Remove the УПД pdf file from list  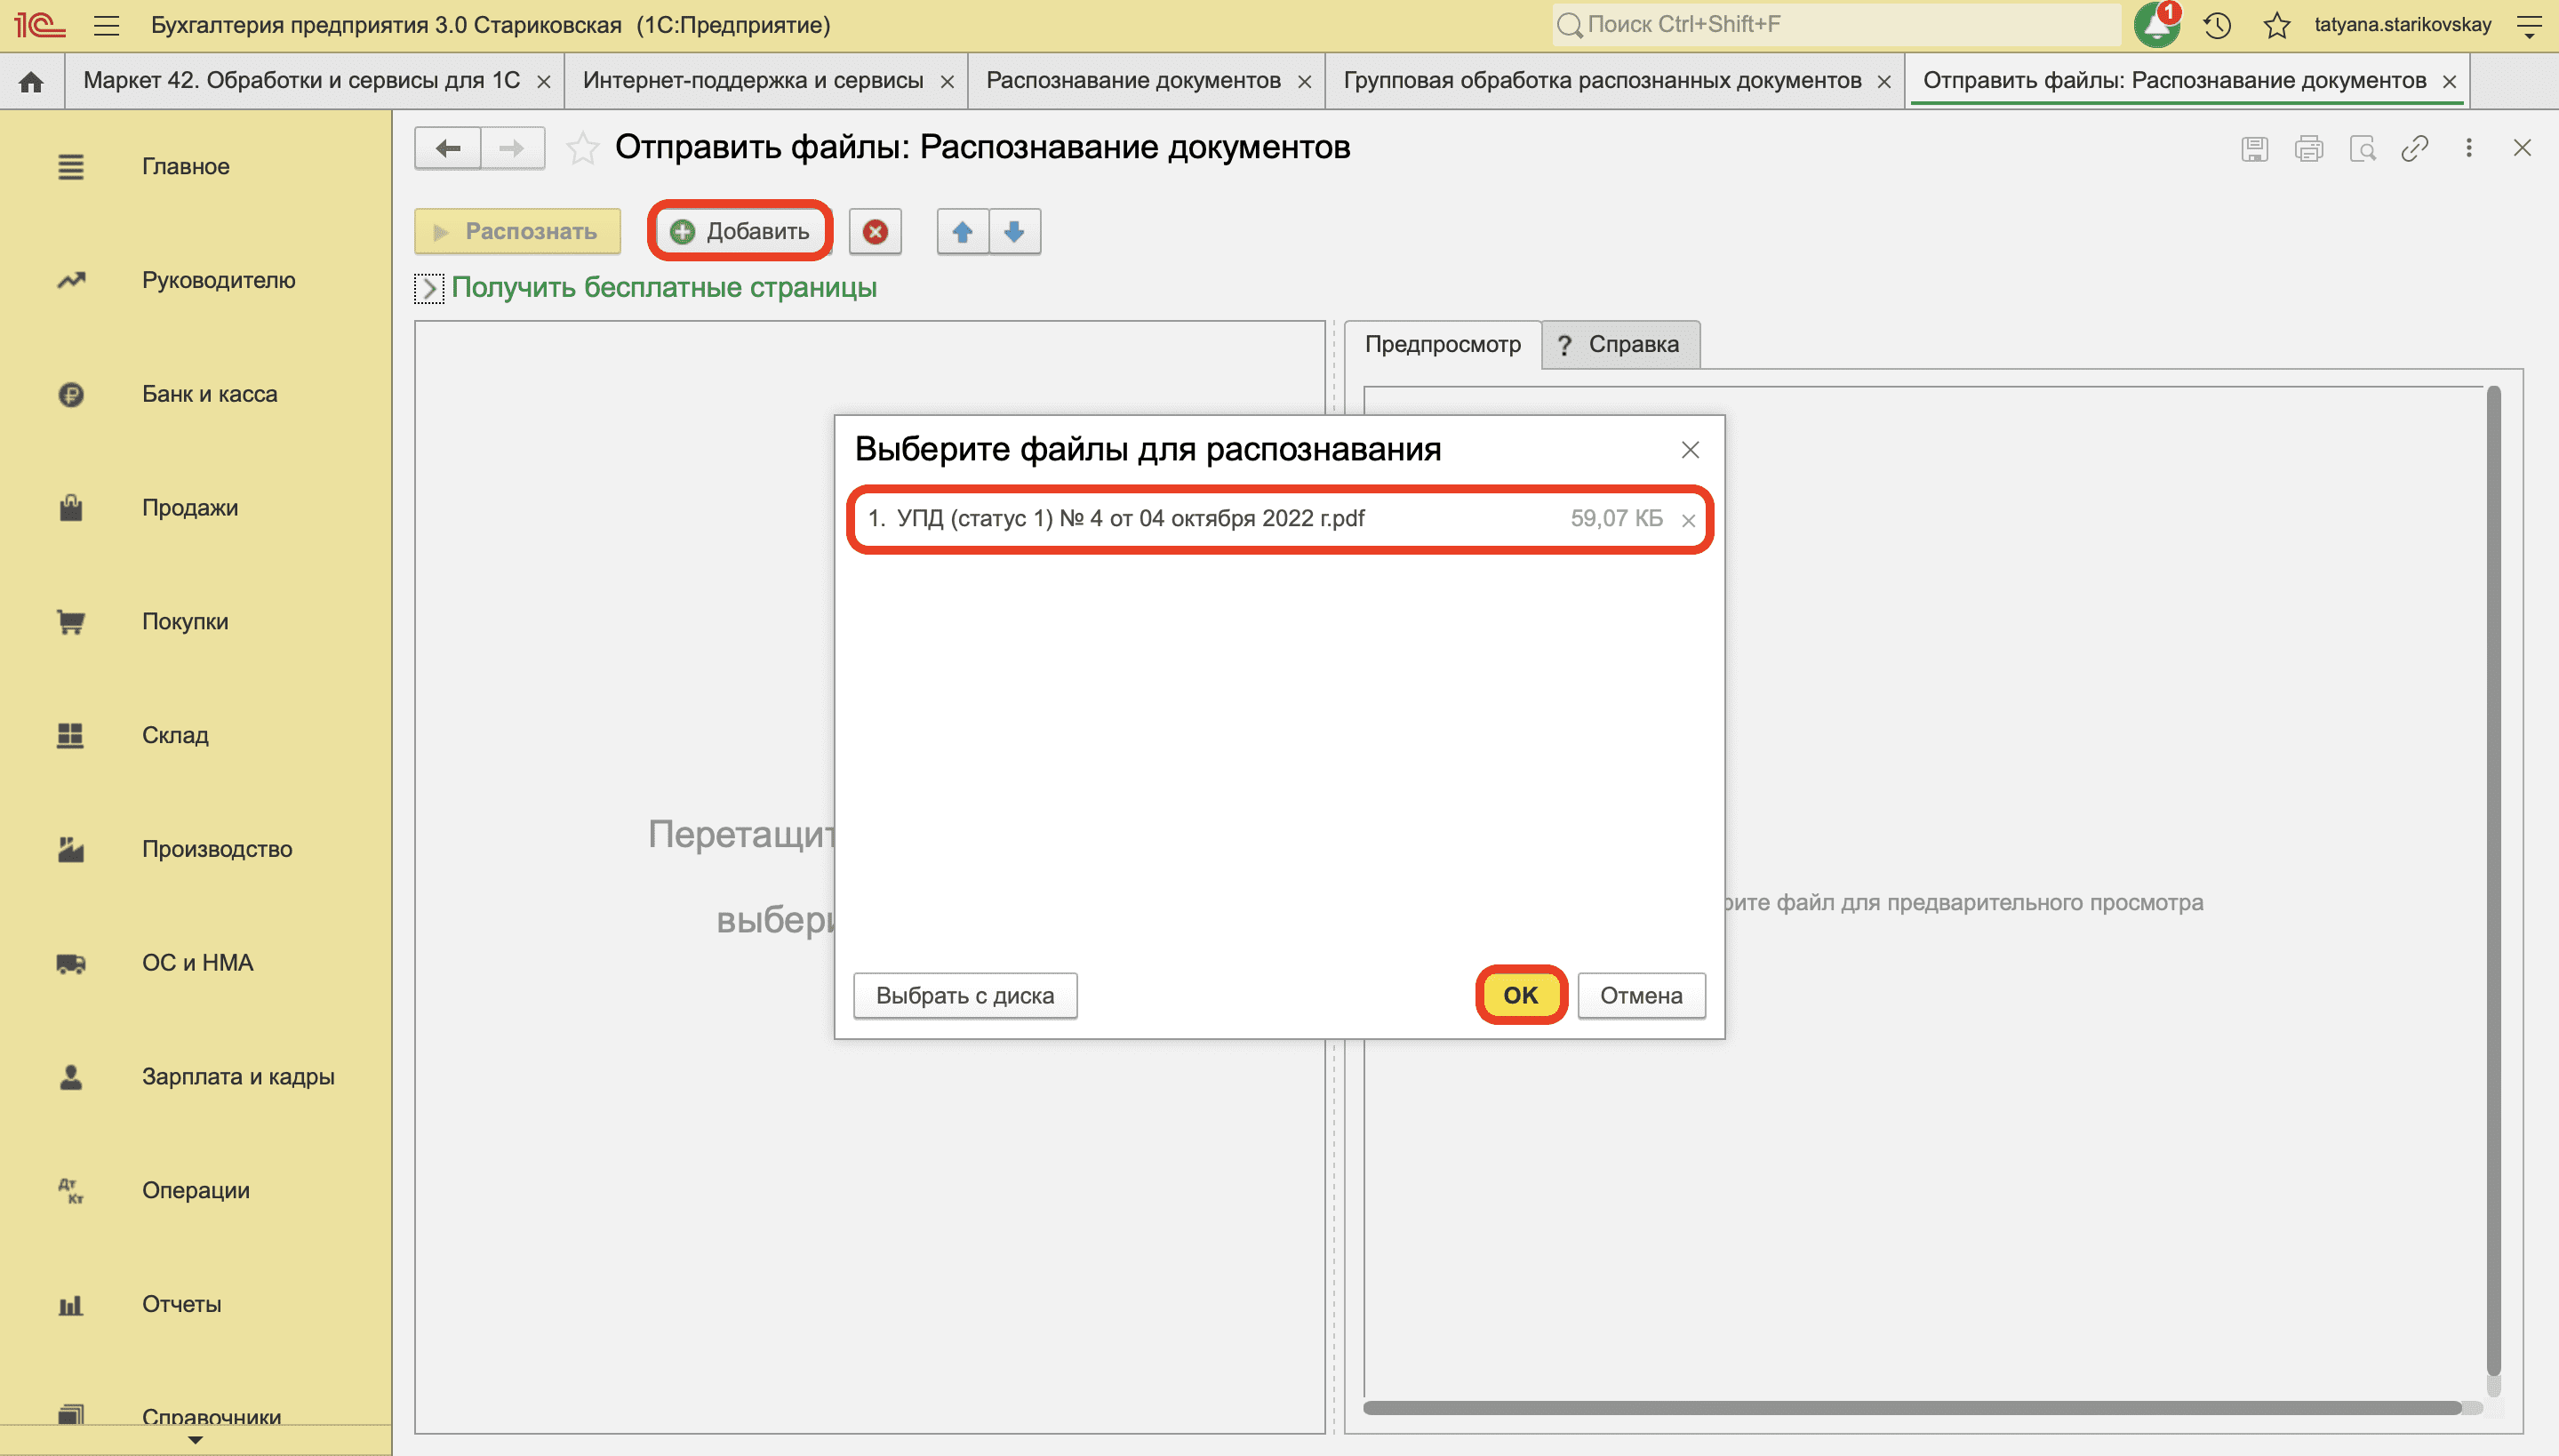tap(1688, 520)
